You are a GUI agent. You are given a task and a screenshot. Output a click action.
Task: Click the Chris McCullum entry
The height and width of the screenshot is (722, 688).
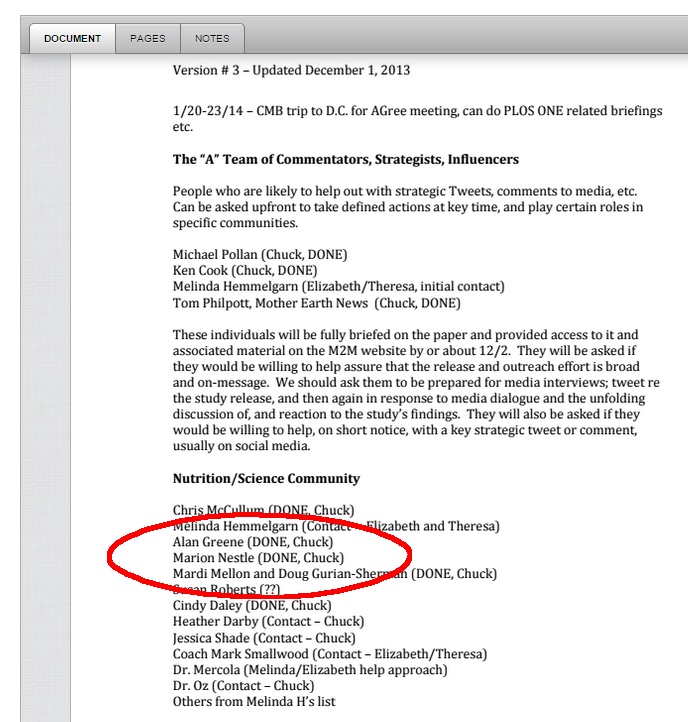[263, 510]
